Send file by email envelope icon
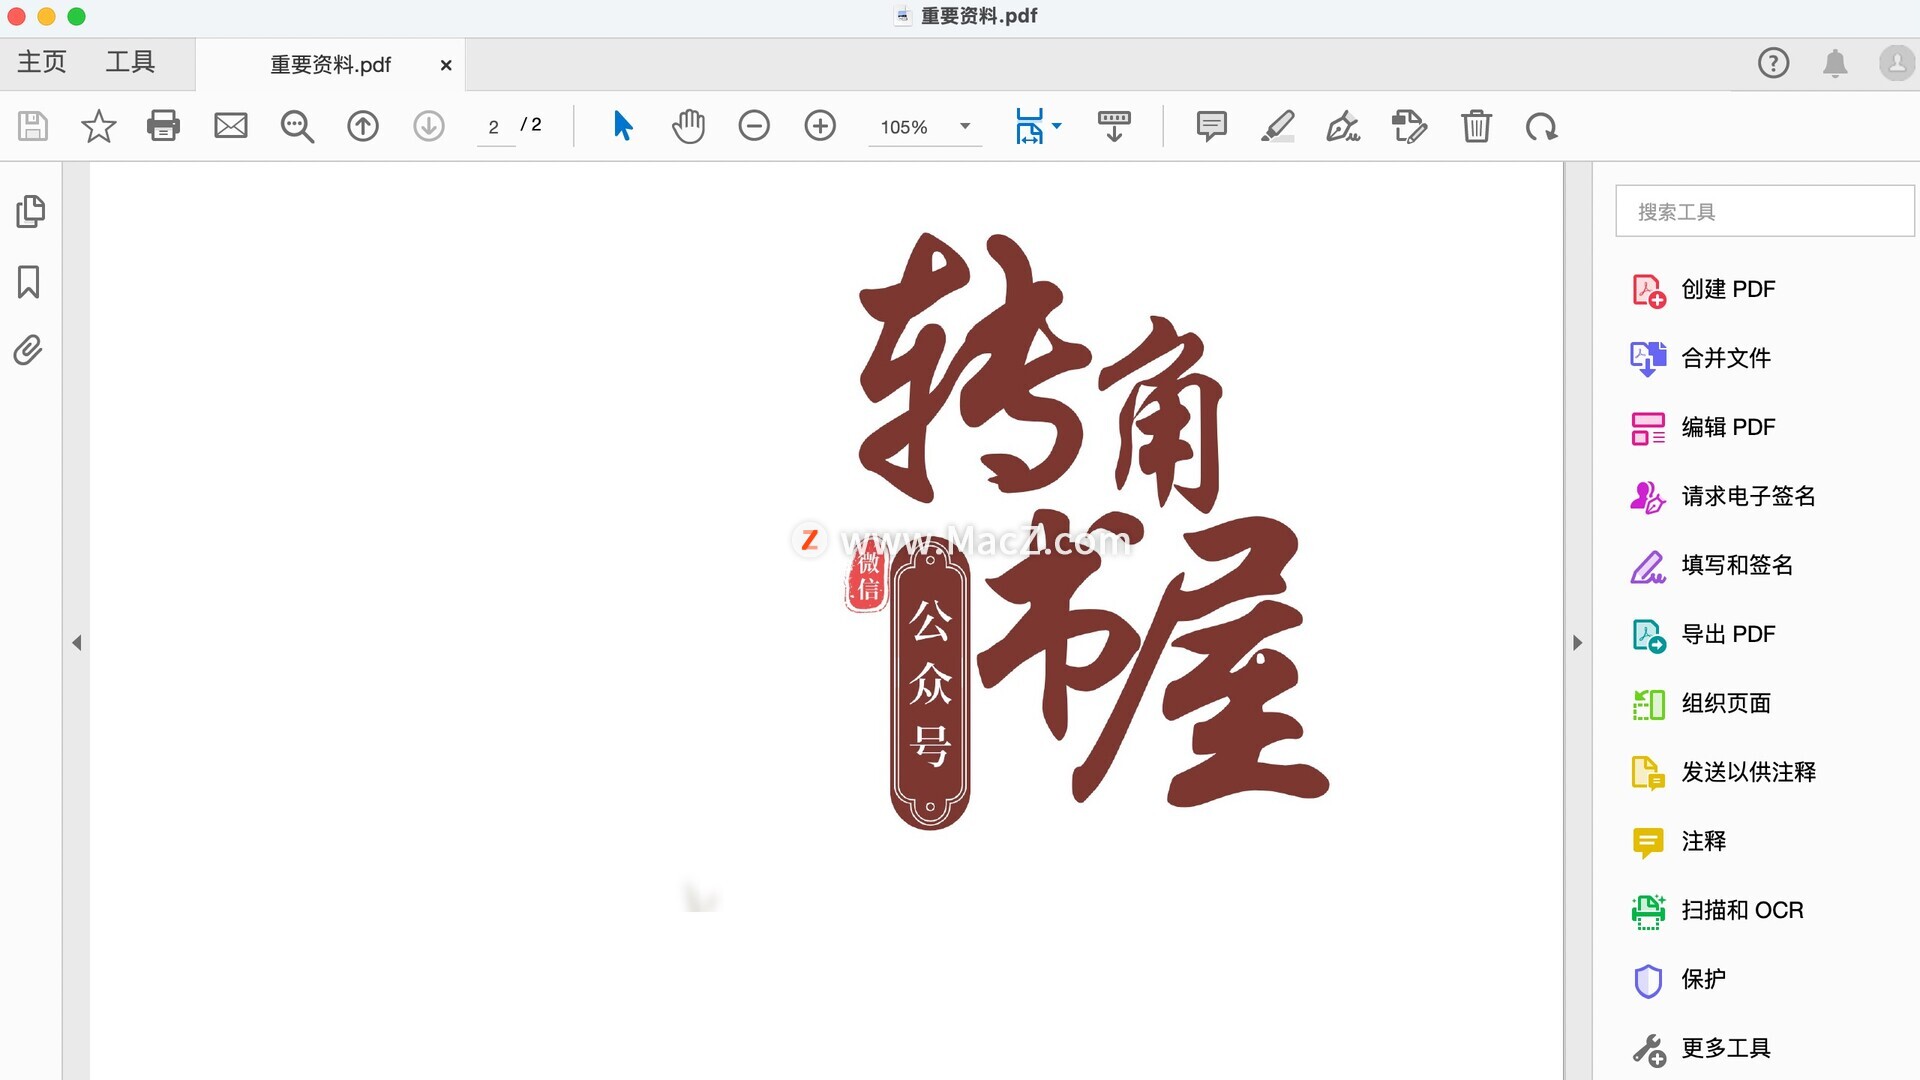This screenshot has width=1920, height=1080. (231, 126)
